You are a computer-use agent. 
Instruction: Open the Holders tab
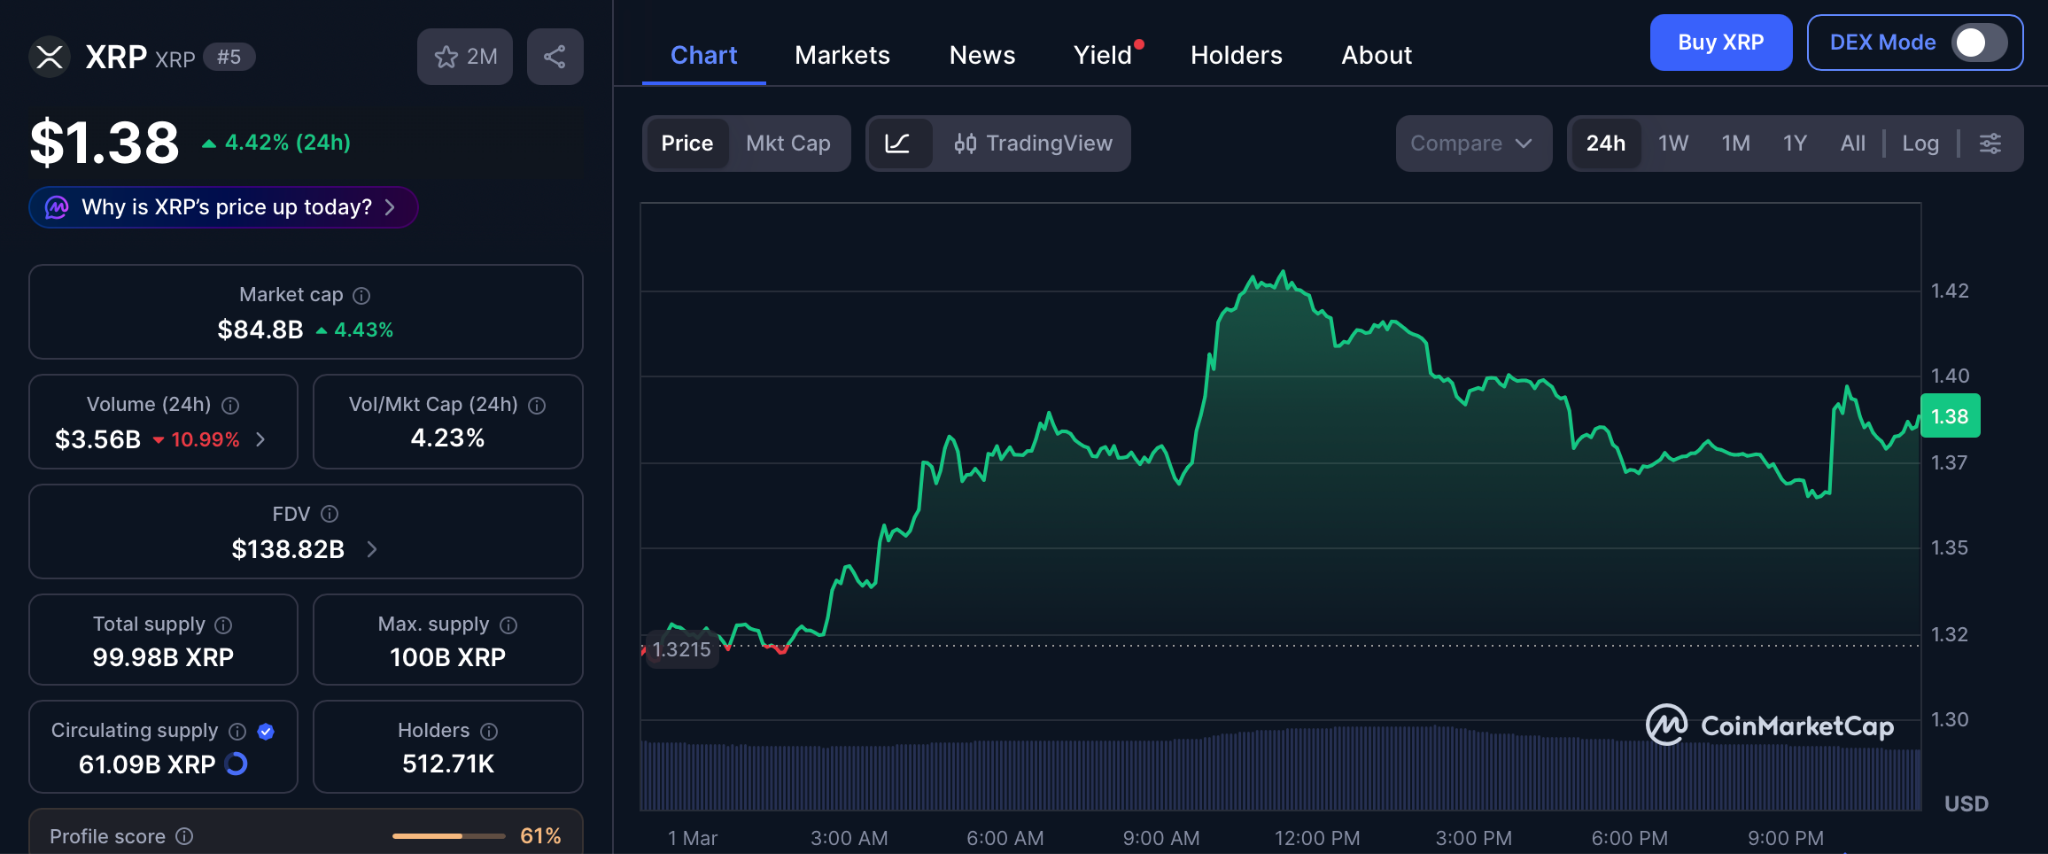[x=1236, y=56]
